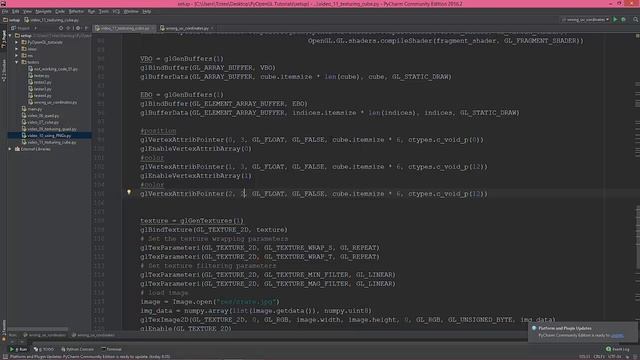Image resolution: width=640 pixels, height=360 pixels.
Task: Open the View menu
Action: [27, 11]
